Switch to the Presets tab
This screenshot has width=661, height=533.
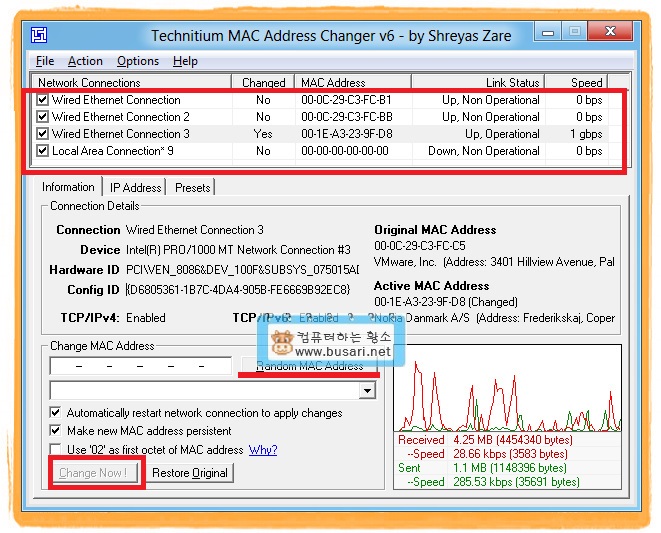tap(192, 188)
